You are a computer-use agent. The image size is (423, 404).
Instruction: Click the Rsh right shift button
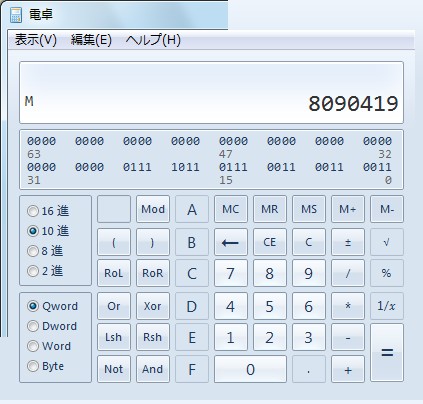153,337
